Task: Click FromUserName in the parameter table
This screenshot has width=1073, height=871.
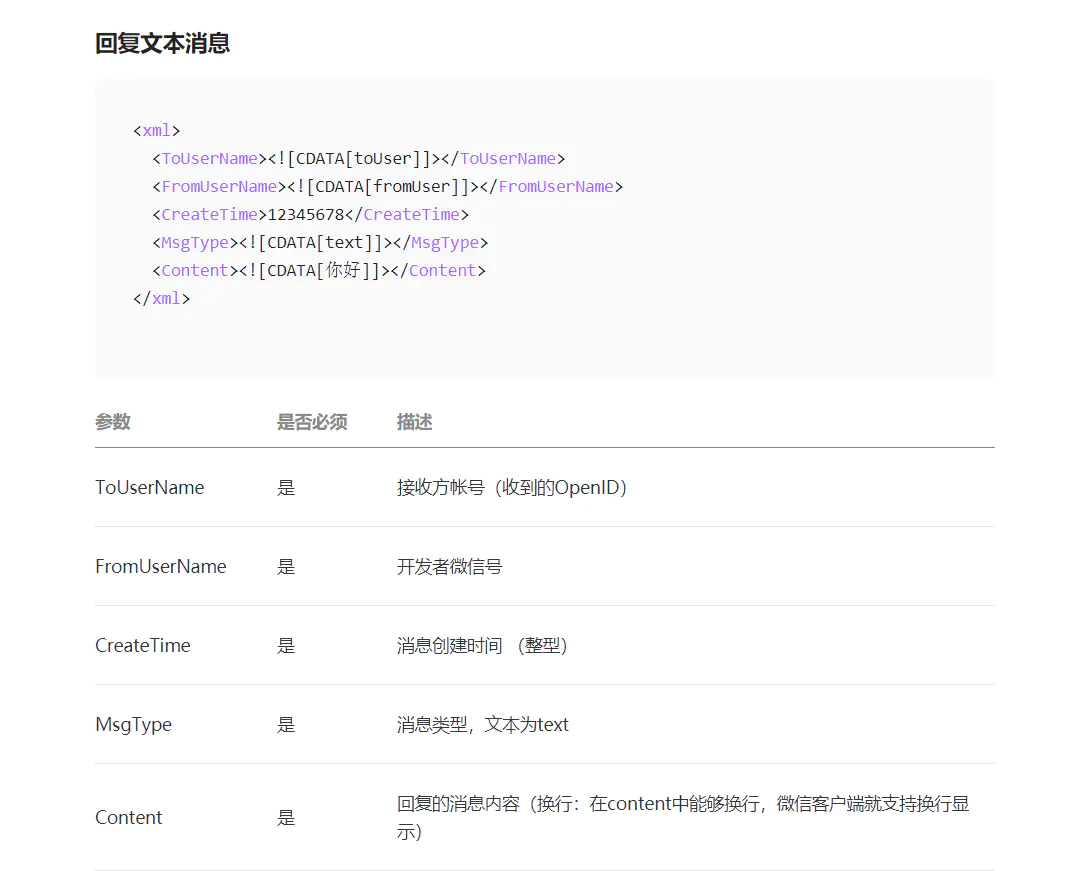Action: tap(161, 567)
